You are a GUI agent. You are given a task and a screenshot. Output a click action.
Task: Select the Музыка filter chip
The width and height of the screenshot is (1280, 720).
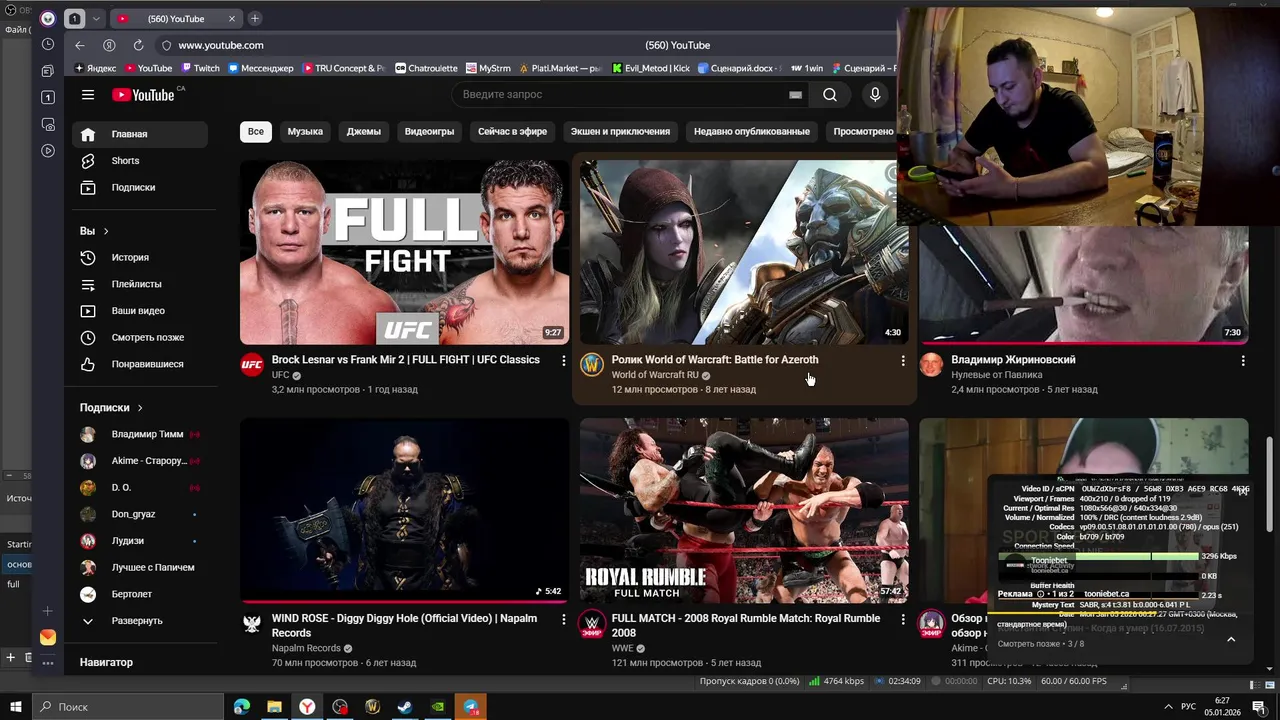[305, 132]
